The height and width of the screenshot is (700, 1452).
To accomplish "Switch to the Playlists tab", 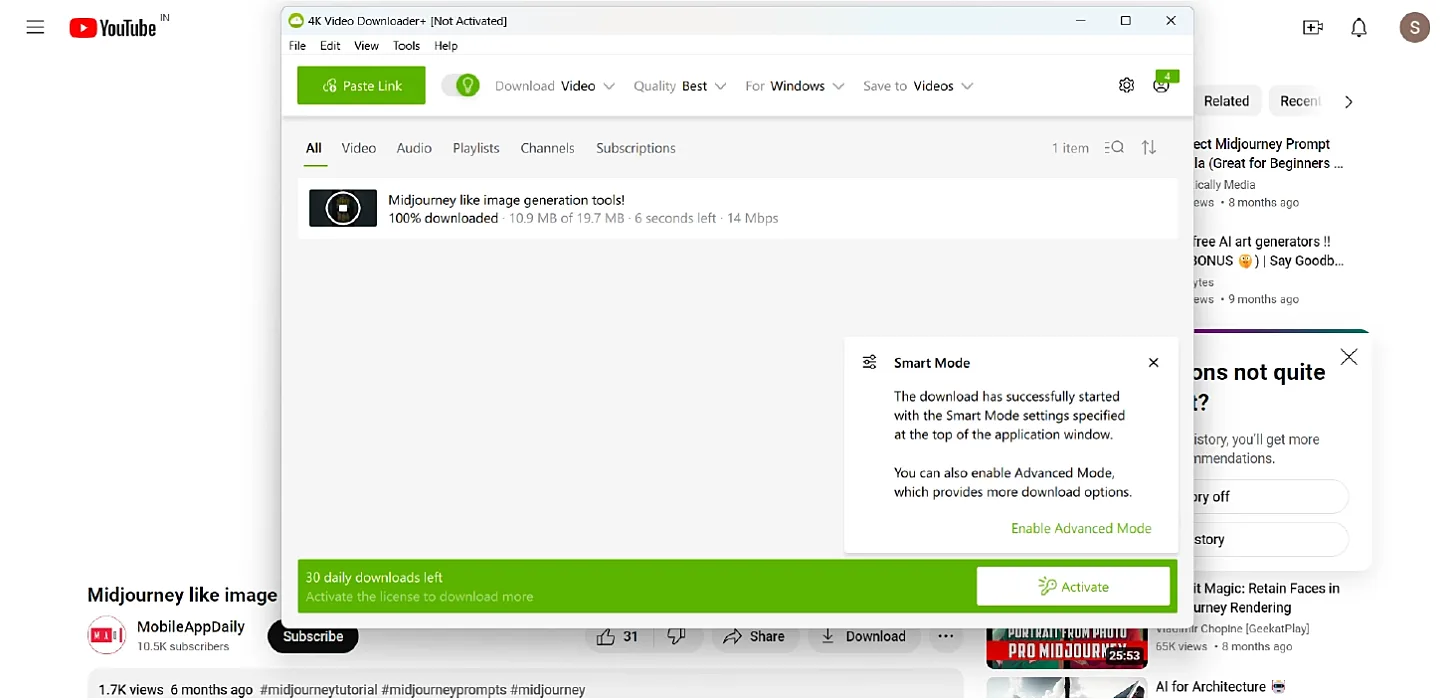I will 476,148.
